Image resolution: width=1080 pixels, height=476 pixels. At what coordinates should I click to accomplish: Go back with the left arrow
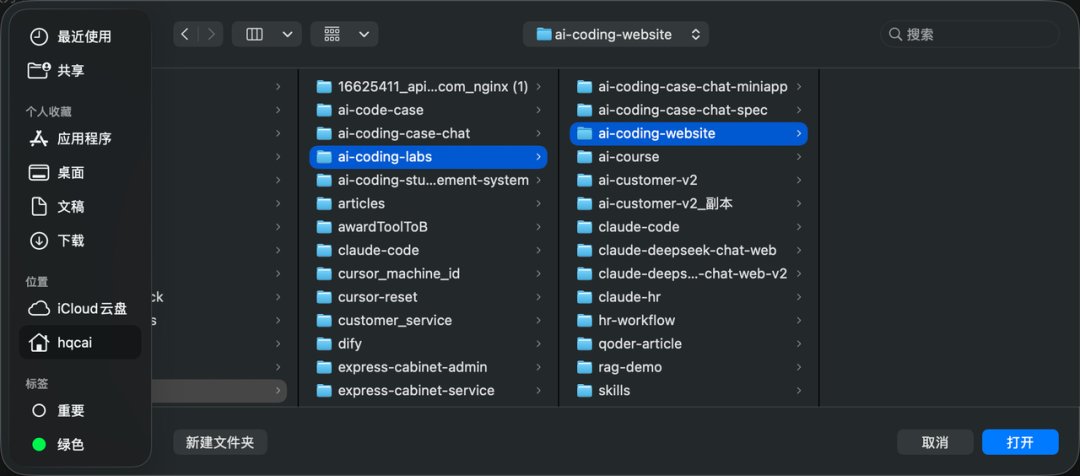coord(185,34)
